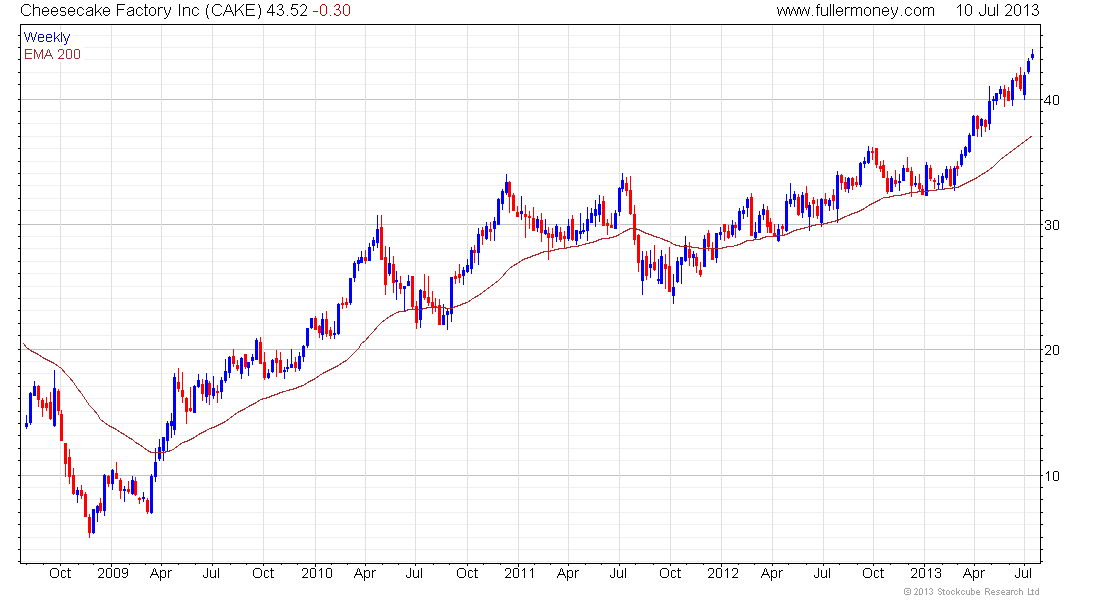Click the first 'Oct' label before 2009
This screenshot has width=1100, height=600.
click(60, 573)
